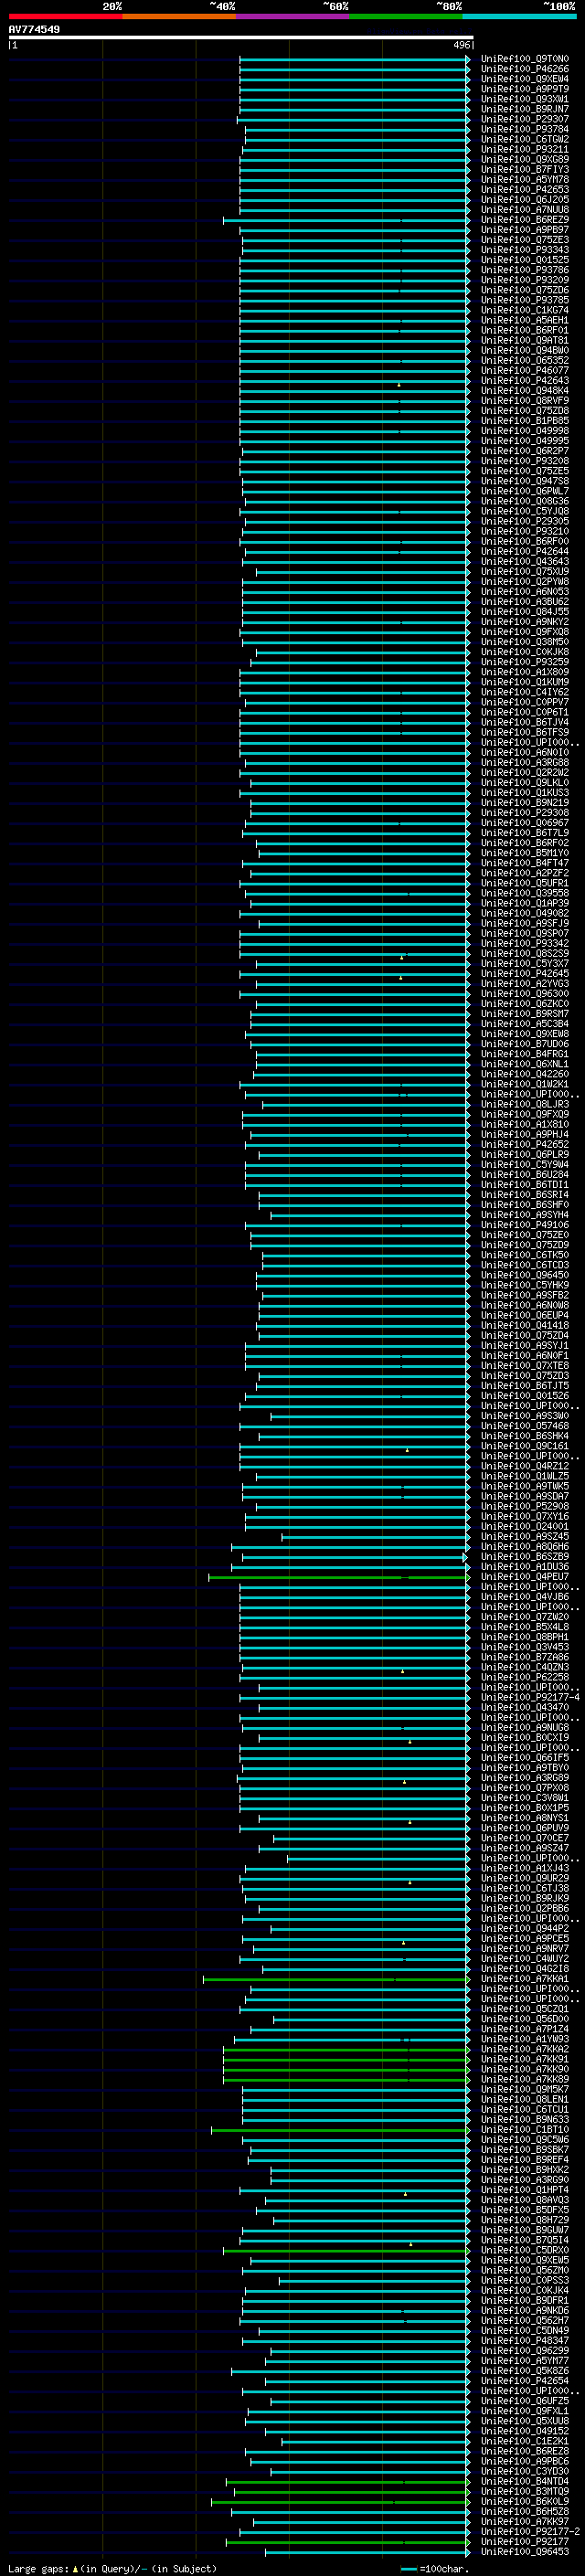
Task: Open hit UniRef100_A1DU36
Action: (524, 1567)
